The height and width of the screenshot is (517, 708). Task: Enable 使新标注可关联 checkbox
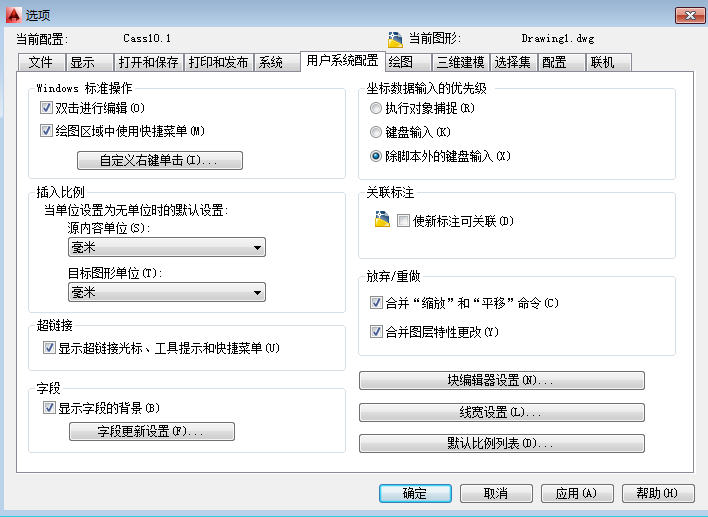(x=404, y=221)
